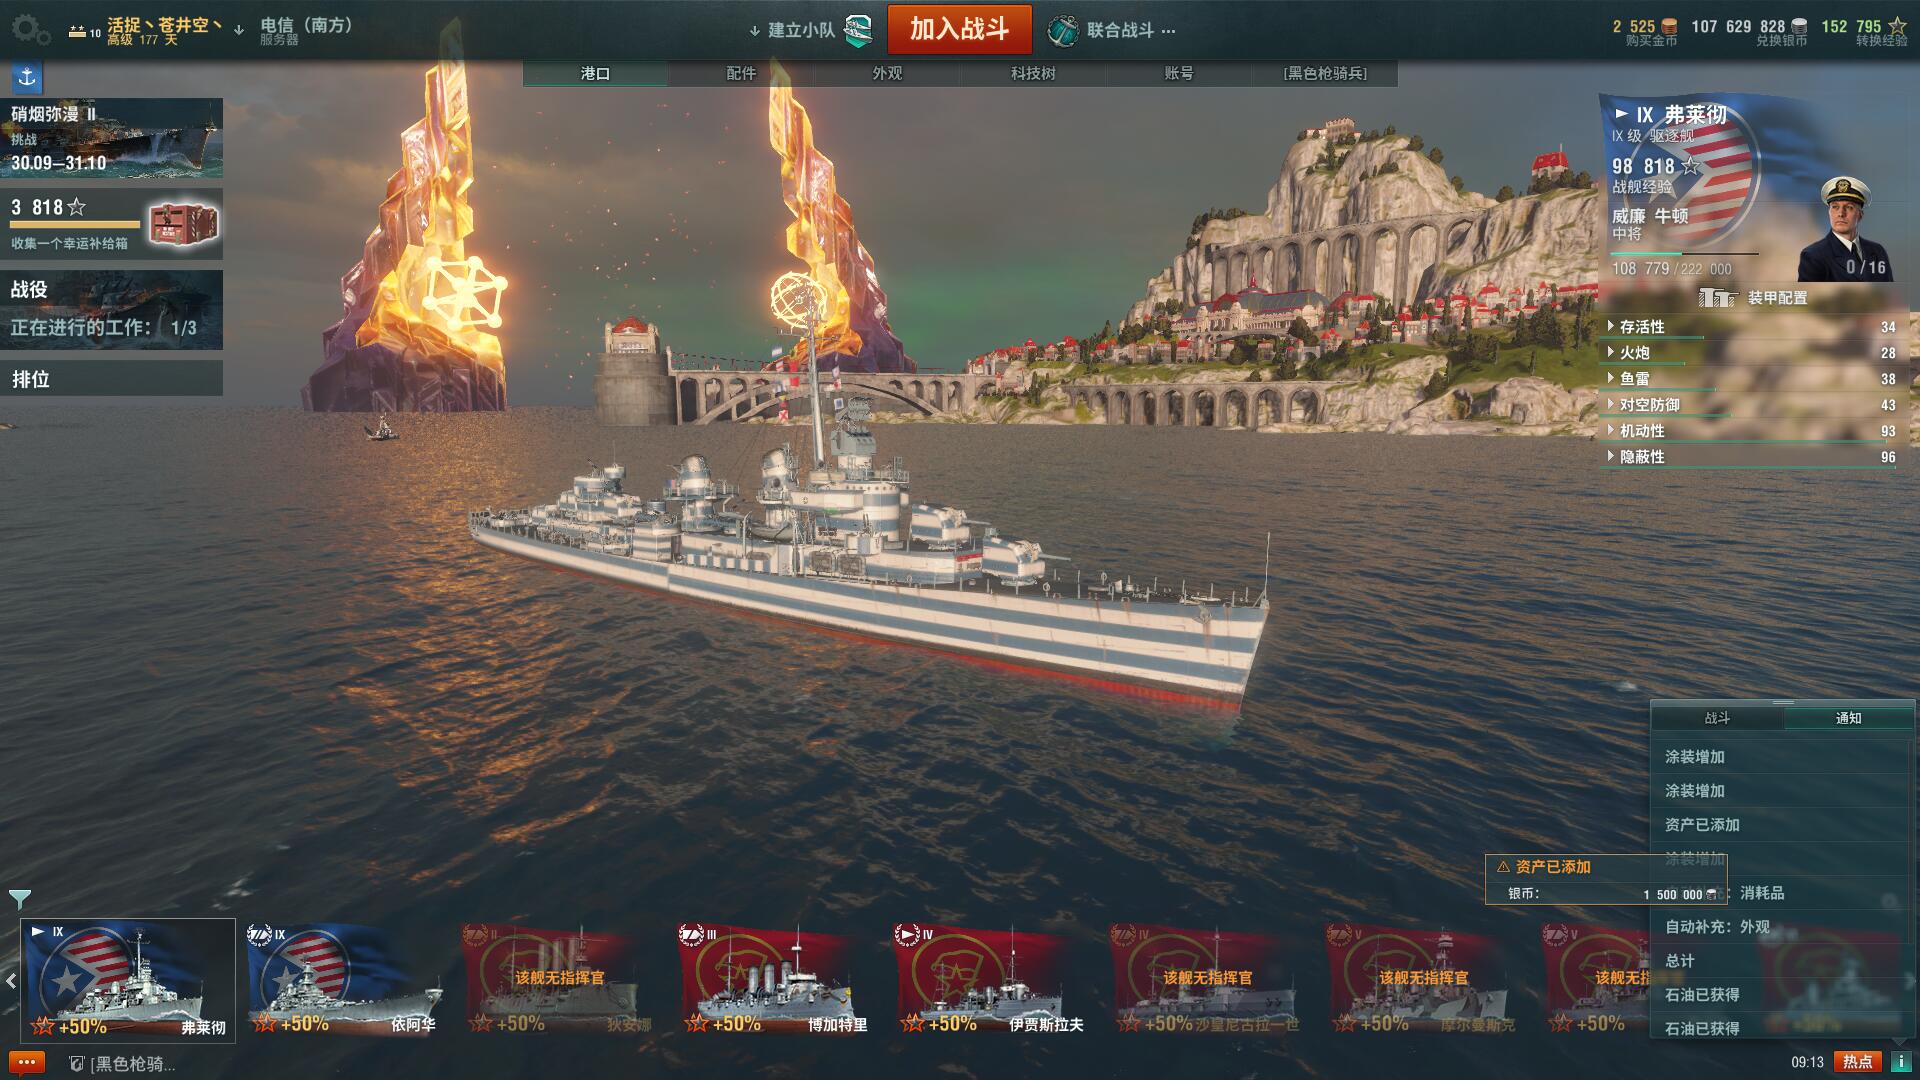Open the settings gear menu
Viewport: 1920px width, 1080px height.
point(30,30)
